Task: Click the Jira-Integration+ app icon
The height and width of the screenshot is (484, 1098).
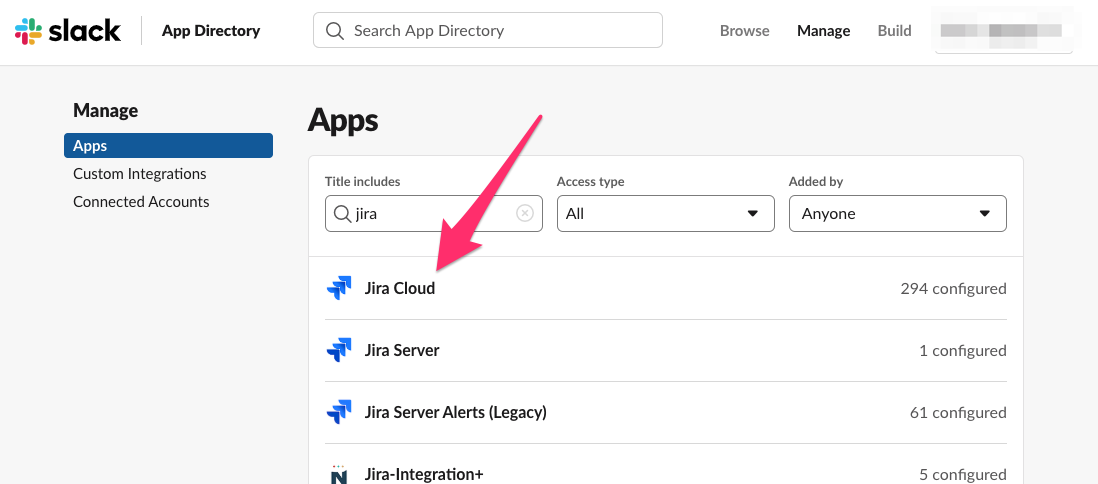Action: (339, 474)
